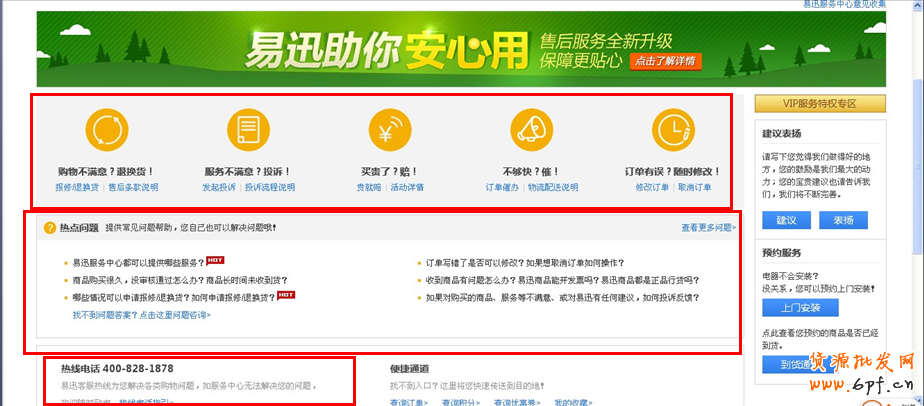Open the 活动详情 link
Screen dimensions: 924x406
tap(407, 187)
